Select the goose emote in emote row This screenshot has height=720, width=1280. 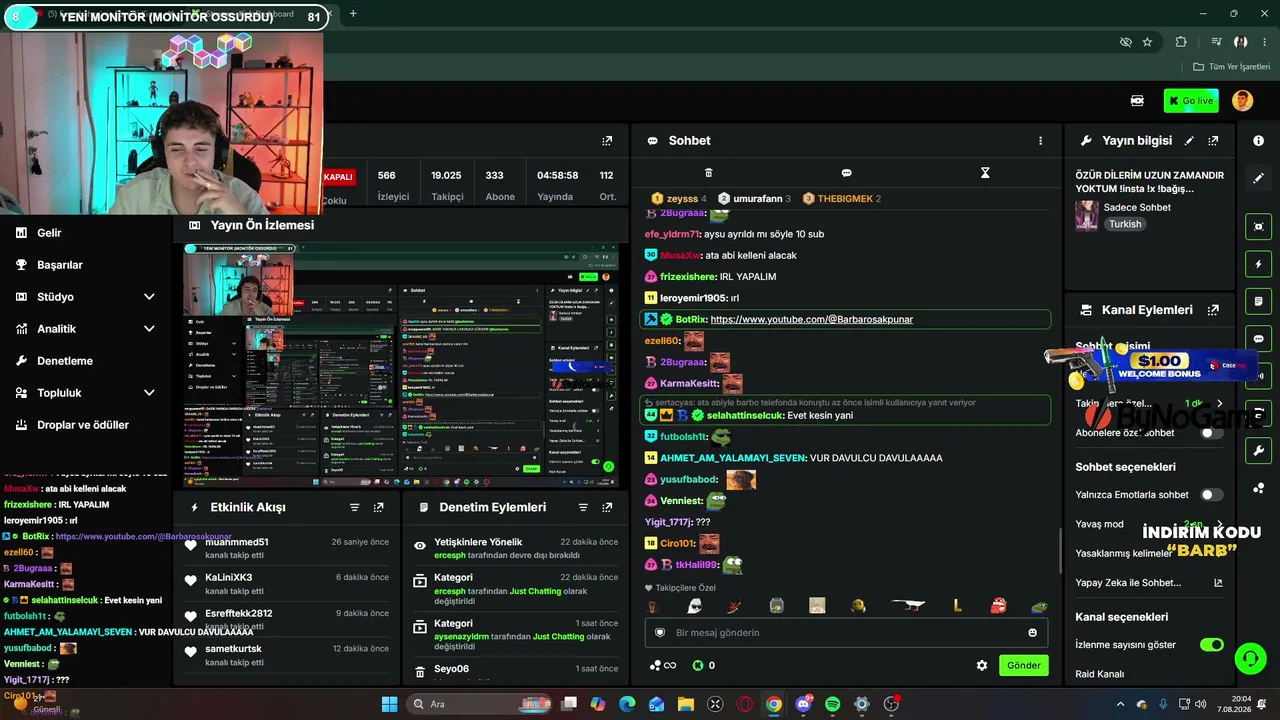click(x=909, y=606)
